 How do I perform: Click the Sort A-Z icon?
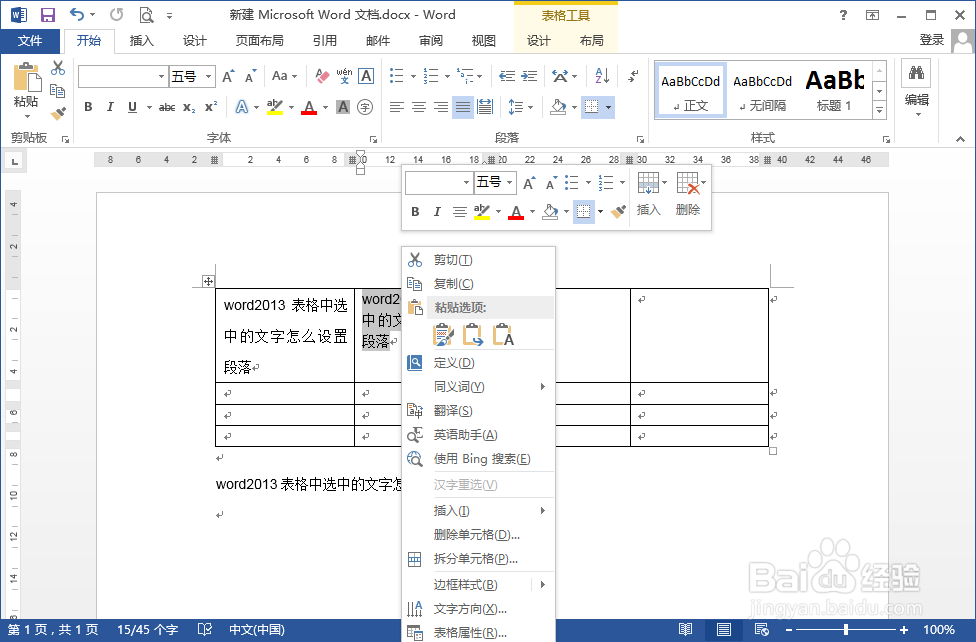point(602,76)
